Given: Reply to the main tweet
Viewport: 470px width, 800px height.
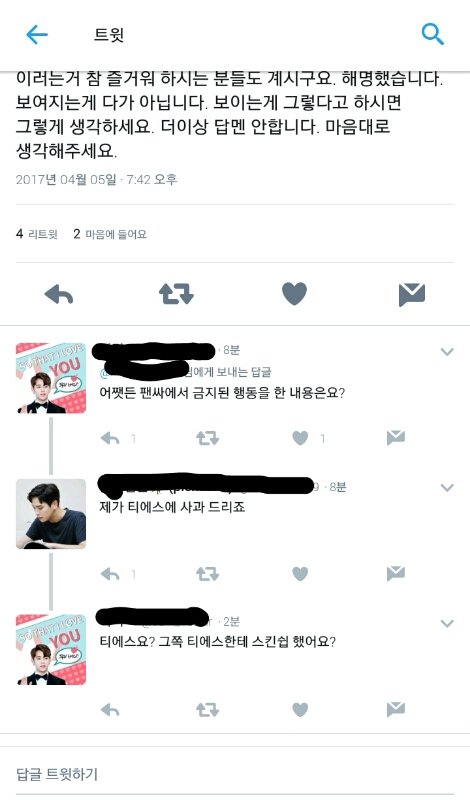Looking at the screenshot, I should [x=59, y=294].
